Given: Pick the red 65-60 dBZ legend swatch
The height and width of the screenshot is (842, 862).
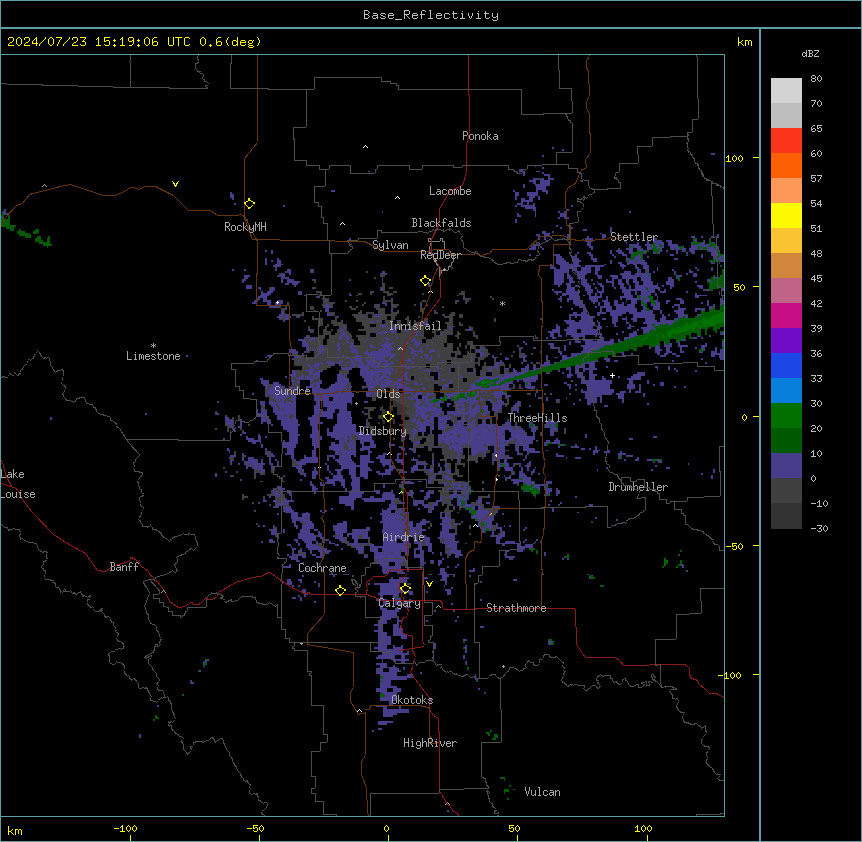Looking at the screenshot, I should (x=786, y=141).
